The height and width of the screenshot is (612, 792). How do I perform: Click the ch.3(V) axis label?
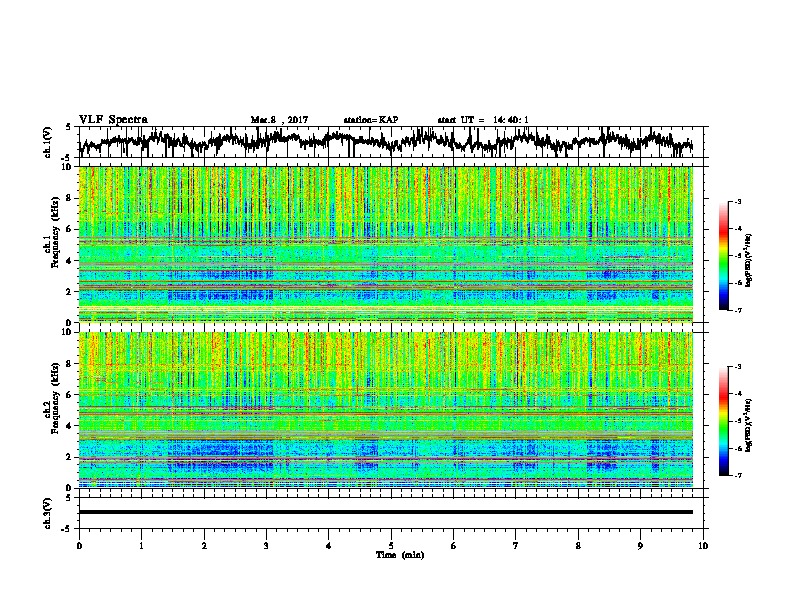[x=47, y=514]
